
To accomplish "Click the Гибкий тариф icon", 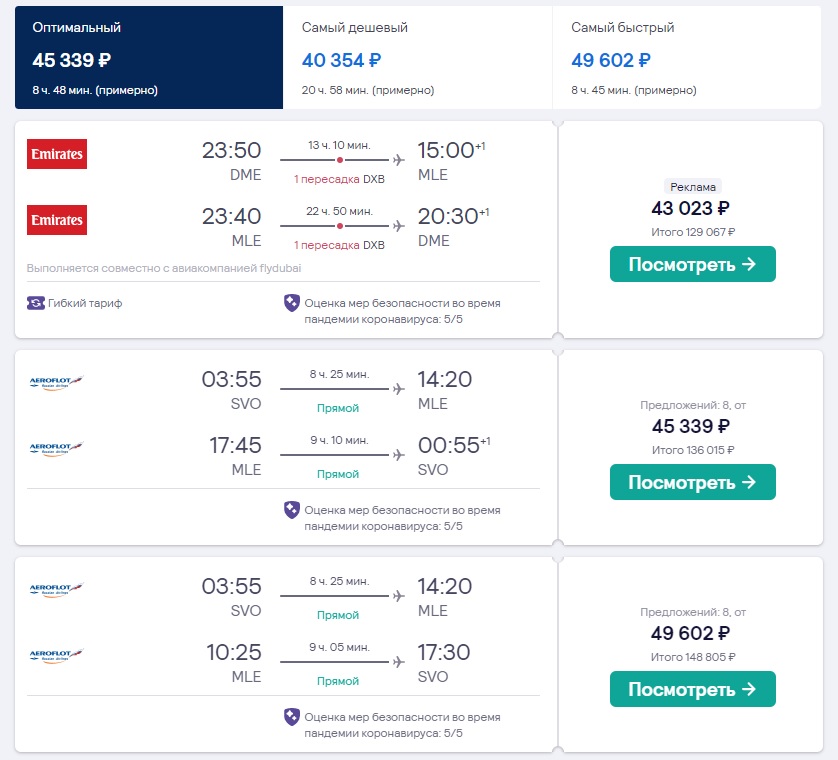I will click(36, 303).
